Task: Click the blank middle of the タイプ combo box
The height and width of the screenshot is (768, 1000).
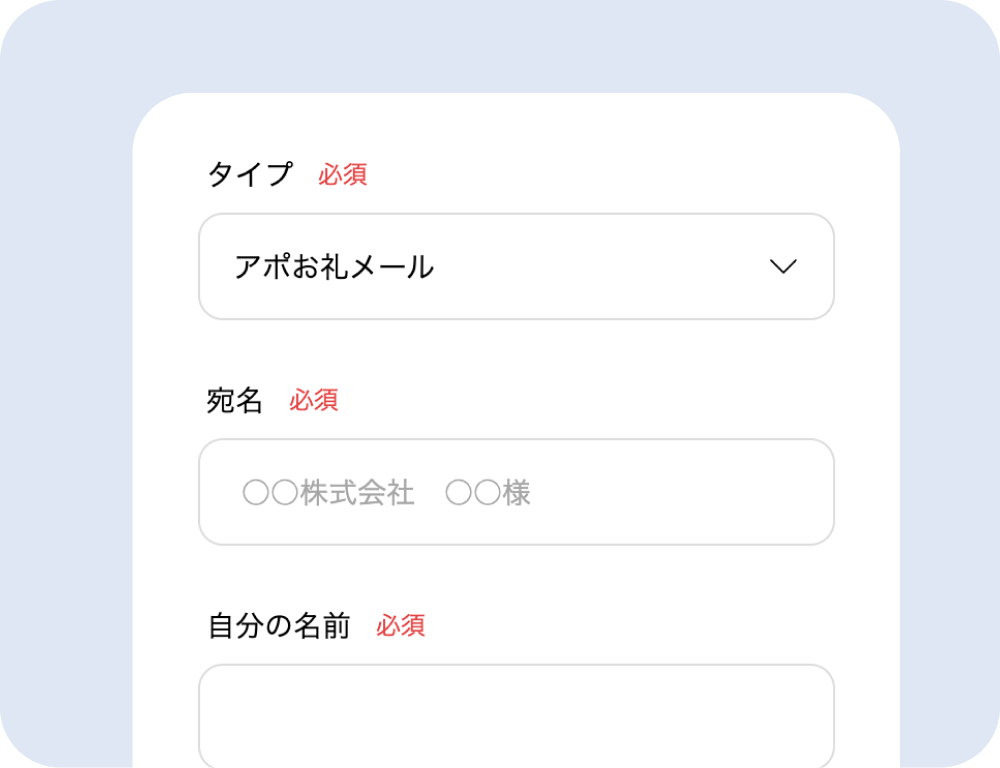Action: click(x=600, y=267)
